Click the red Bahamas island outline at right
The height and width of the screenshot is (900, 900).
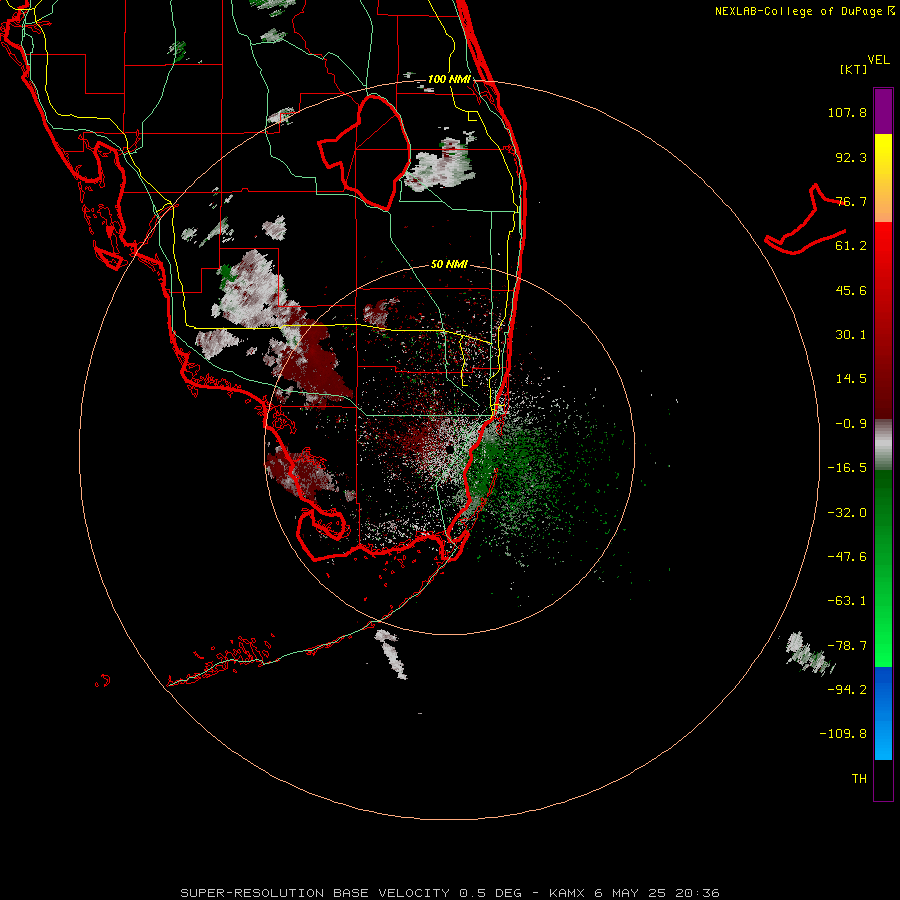805,220
